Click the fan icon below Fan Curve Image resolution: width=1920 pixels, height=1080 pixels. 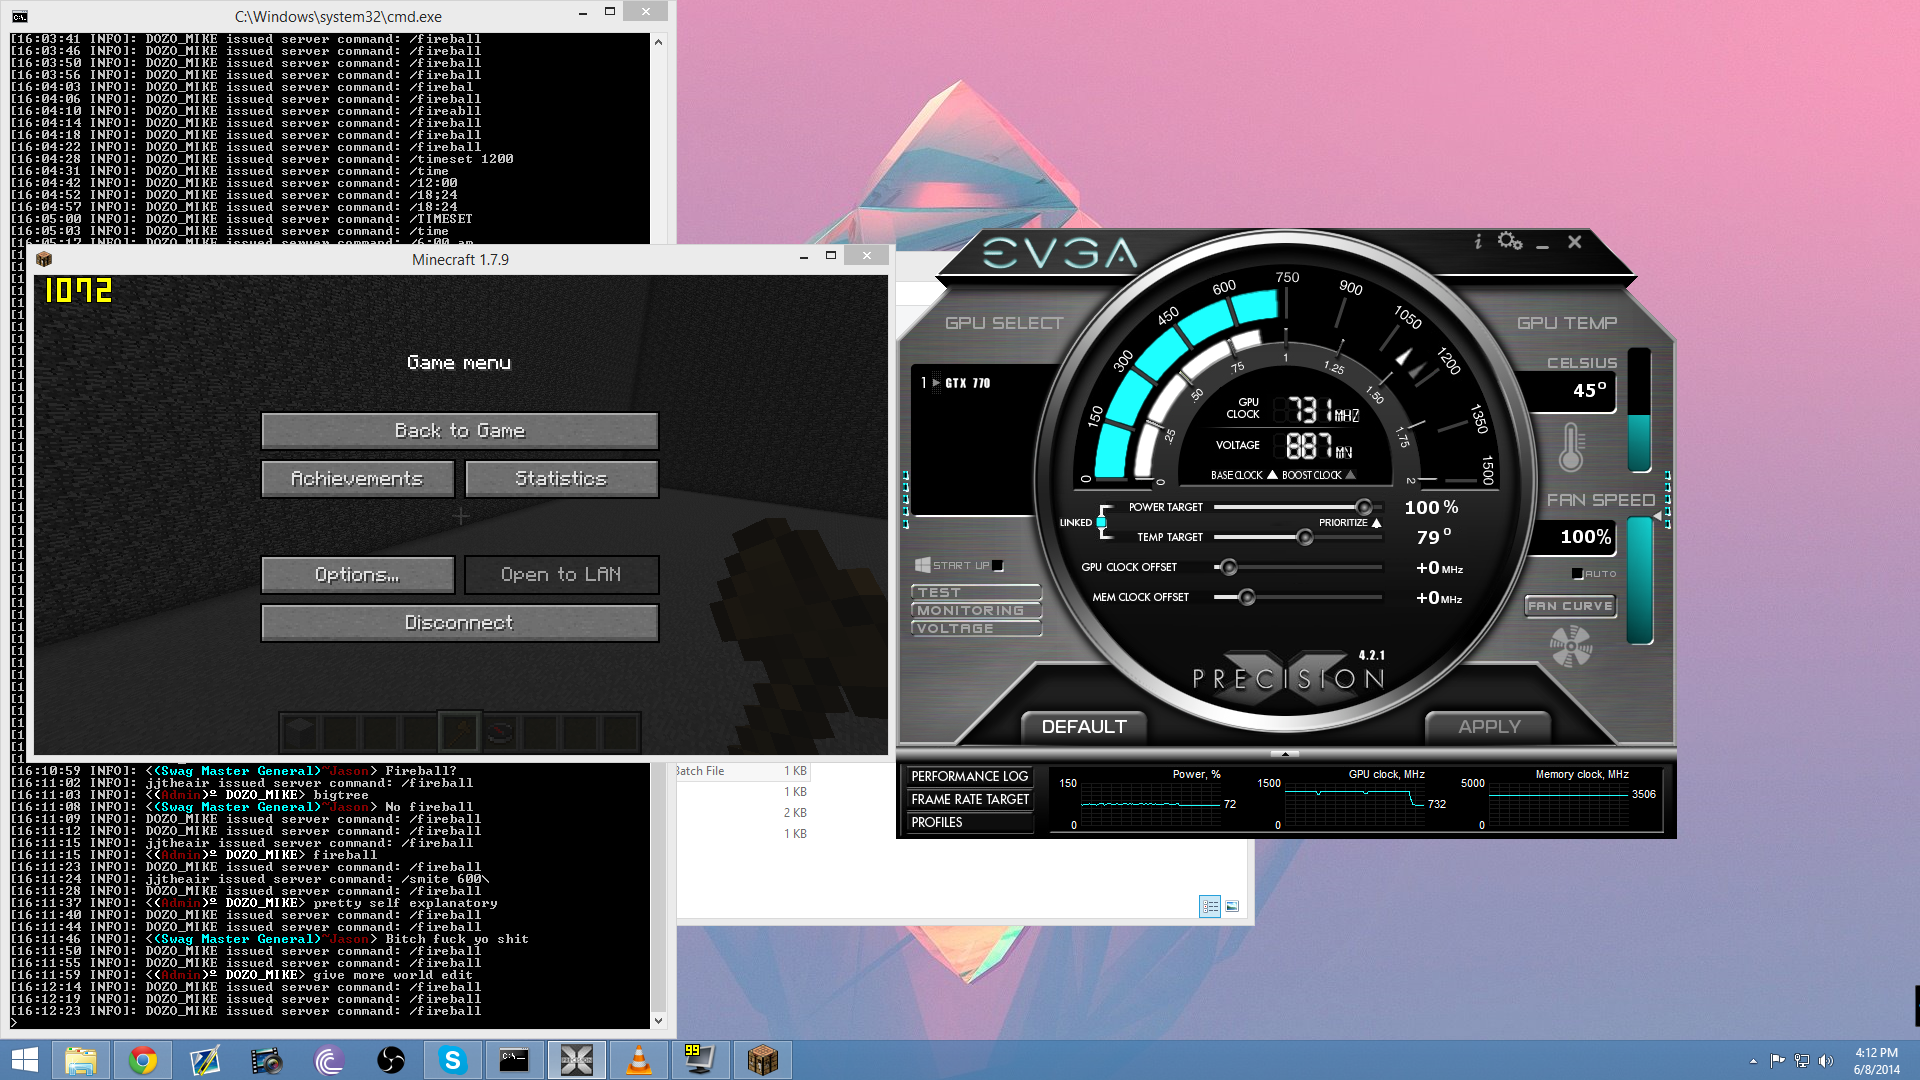coord(1570,647)
